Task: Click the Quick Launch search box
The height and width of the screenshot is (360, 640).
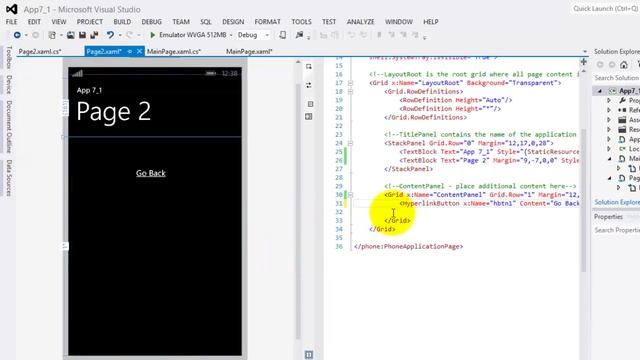Action: click(x=605, y=9)
